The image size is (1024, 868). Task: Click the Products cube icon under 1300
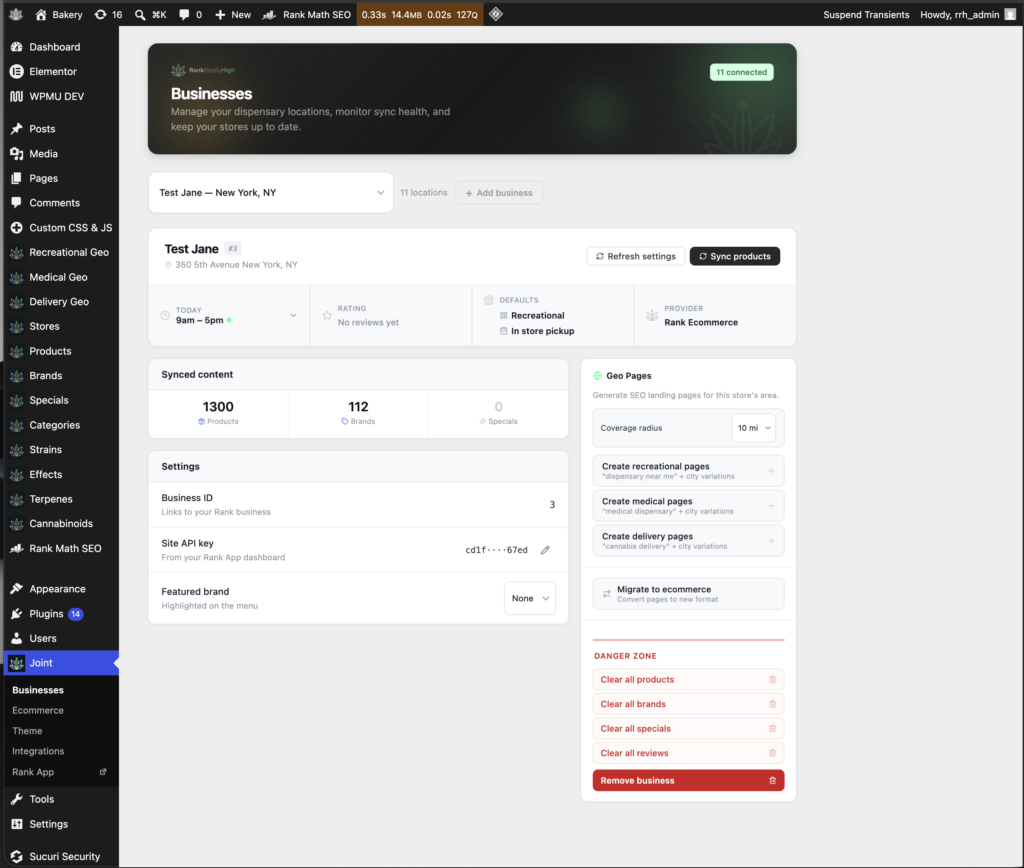tap(201, 421)
